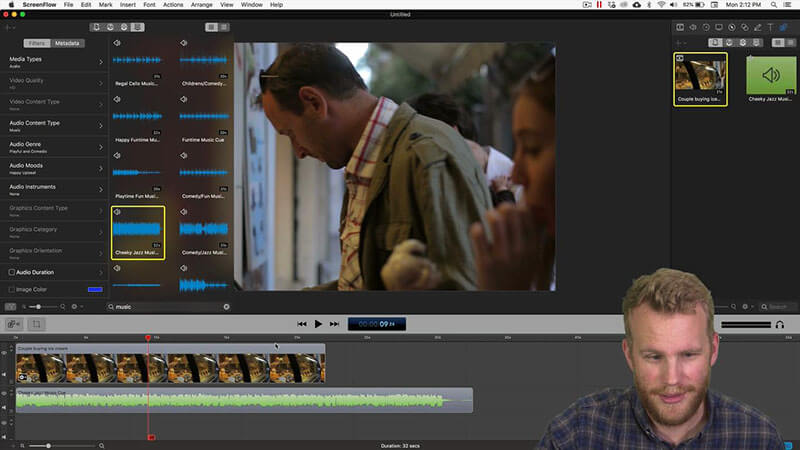
Task: Open the Annotations pencil inspector tab
Action: click(x=758, y=27)
